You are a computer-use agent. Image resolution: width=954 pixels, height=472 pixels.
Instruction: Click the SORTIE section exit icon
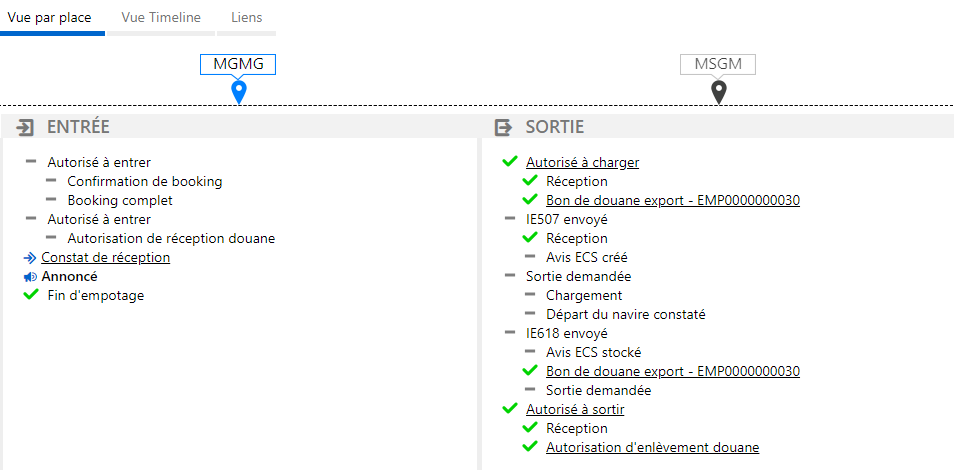click(x=504, y=127)
